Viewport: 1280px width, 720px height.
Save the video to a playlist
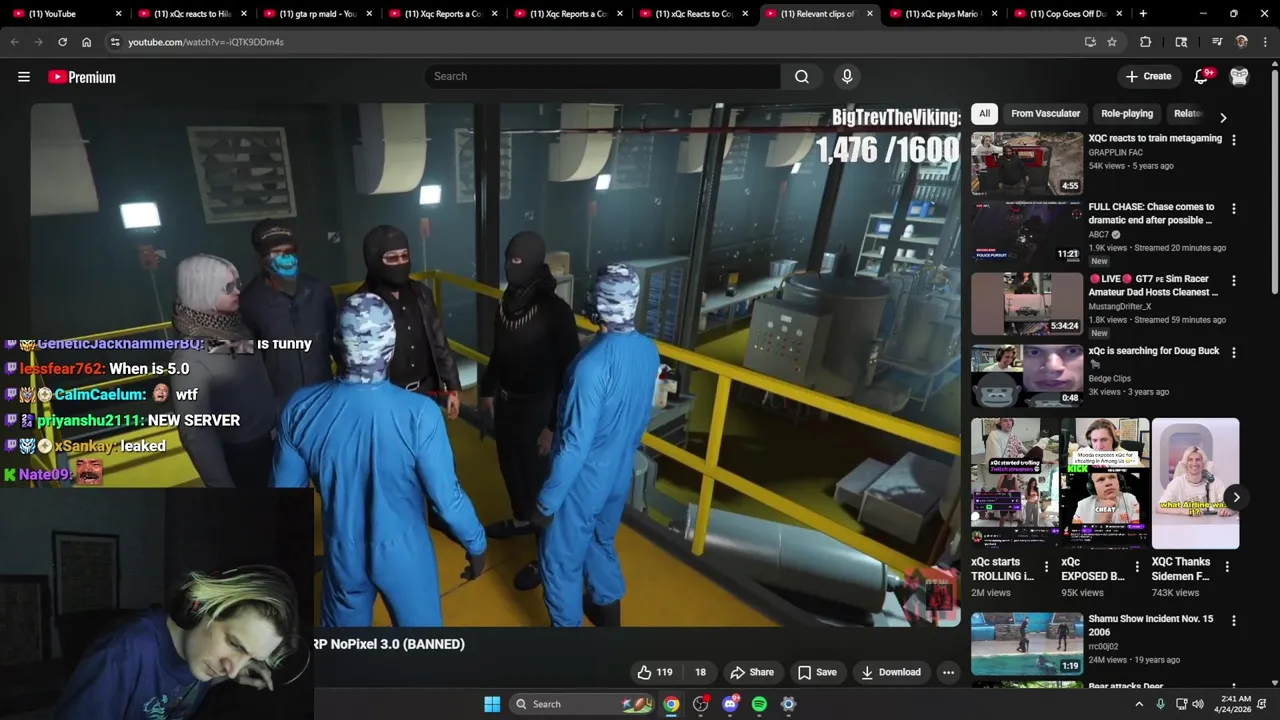(817, 672)
